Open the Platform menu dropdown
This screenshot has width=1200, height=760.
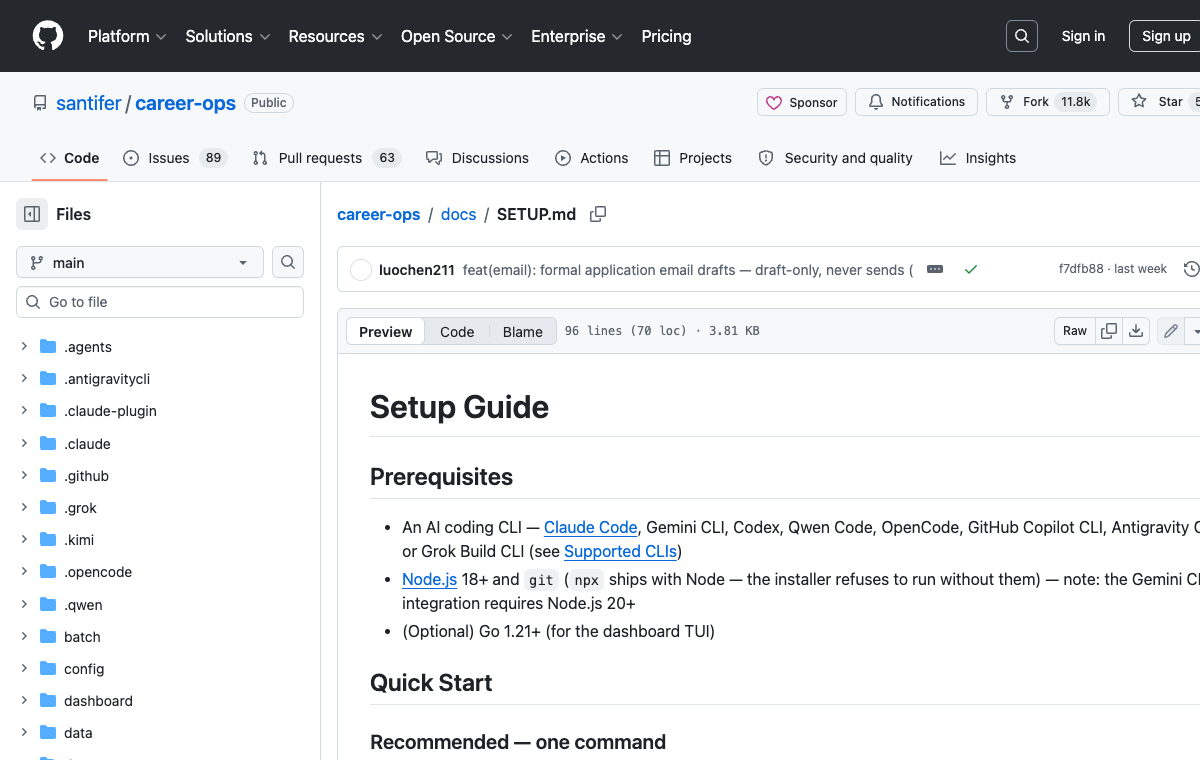(x=127, y=36)
